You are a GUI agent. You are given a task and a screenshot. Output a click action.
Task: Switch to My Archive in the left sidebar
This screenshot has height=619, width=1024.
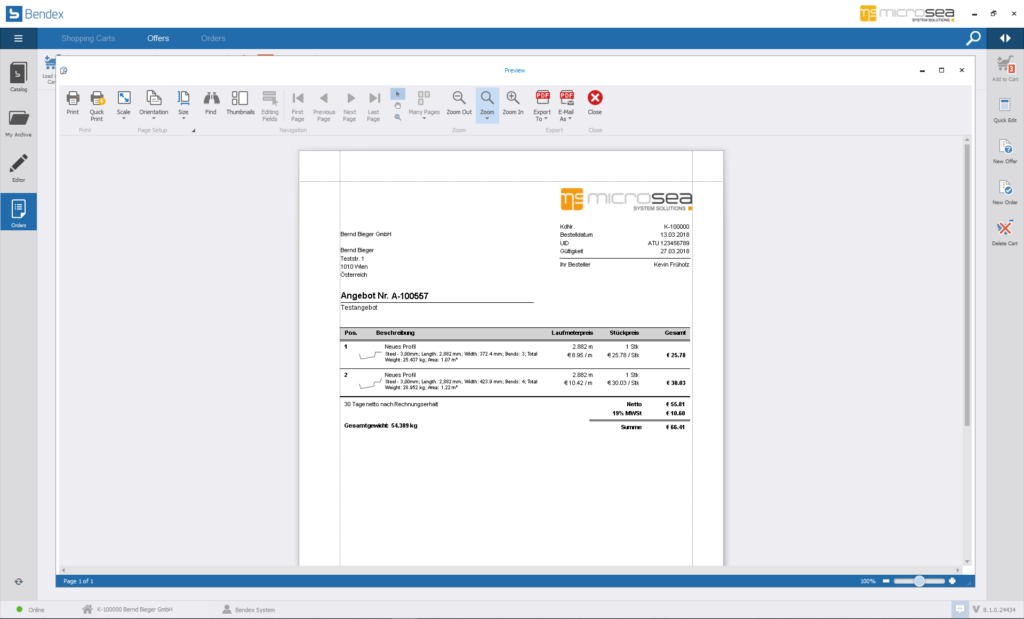(x=16, y=120)
